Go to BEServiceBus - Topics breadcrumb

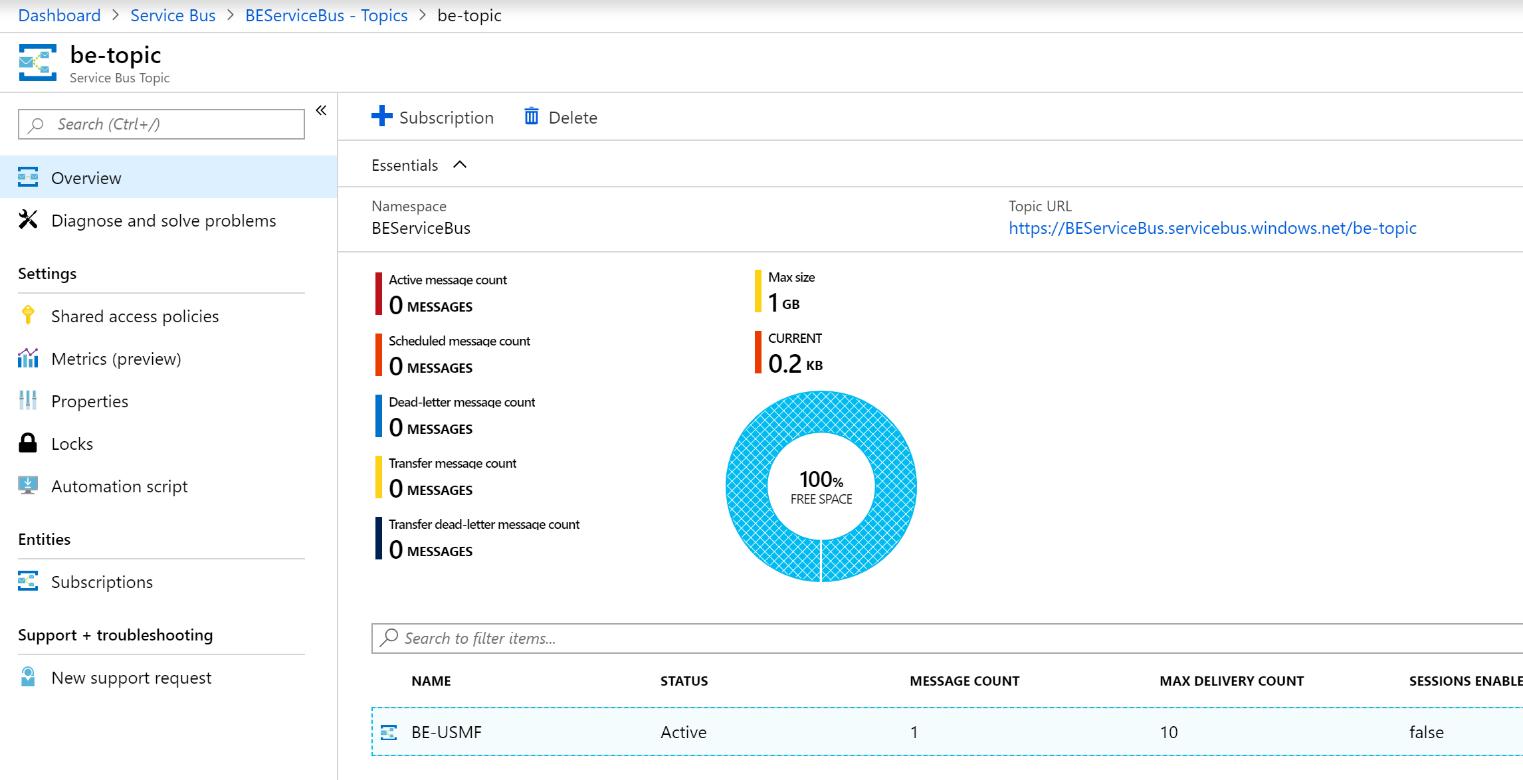tap(326, 15)
